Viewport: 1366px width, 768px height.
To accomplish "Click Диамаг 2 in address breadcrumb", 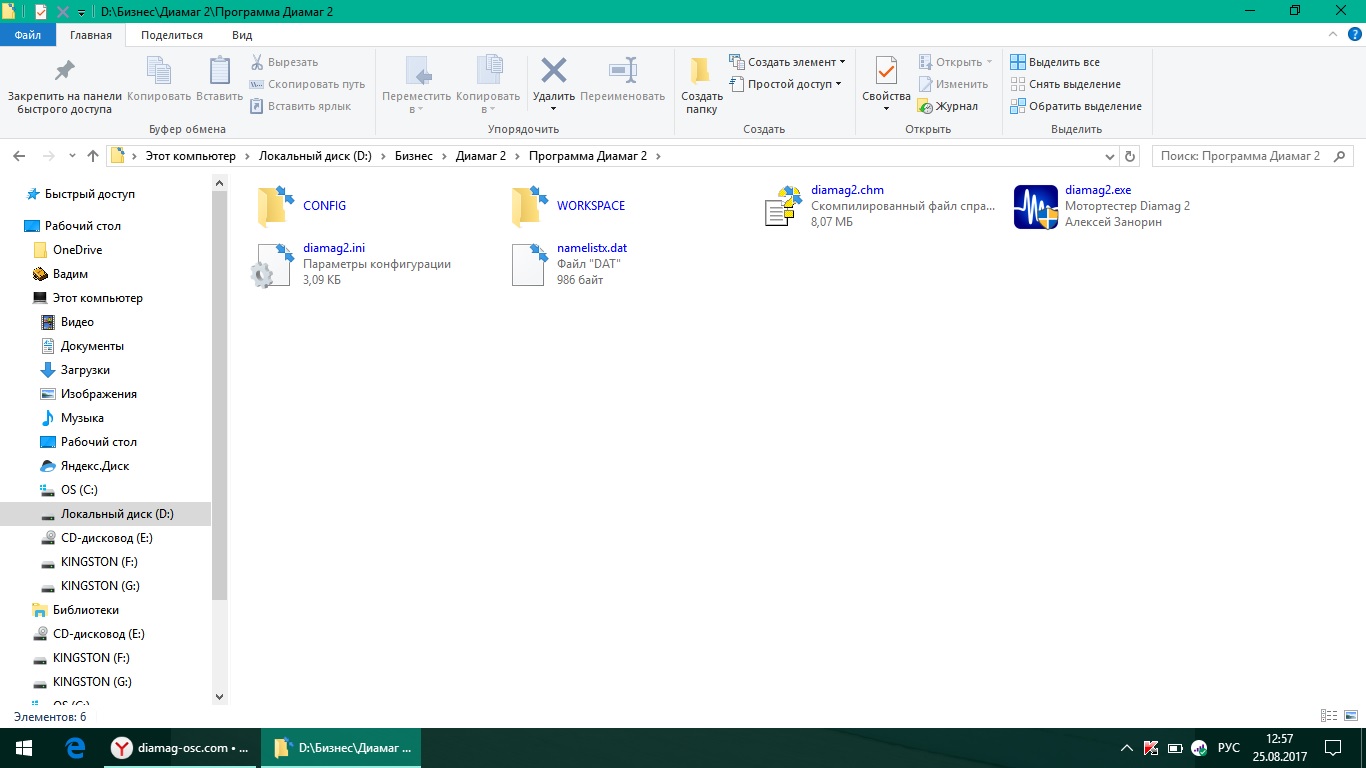I will (x=481, y=156).
